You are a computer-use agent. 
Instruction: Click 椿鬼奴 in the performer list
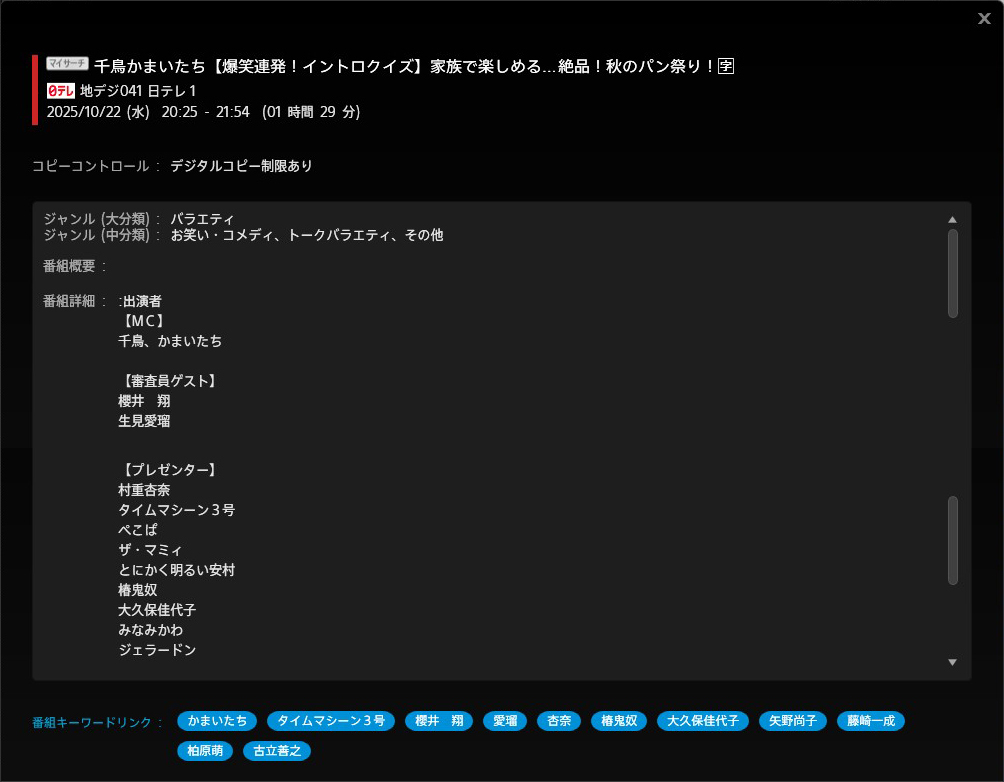(x=138, y=590)
